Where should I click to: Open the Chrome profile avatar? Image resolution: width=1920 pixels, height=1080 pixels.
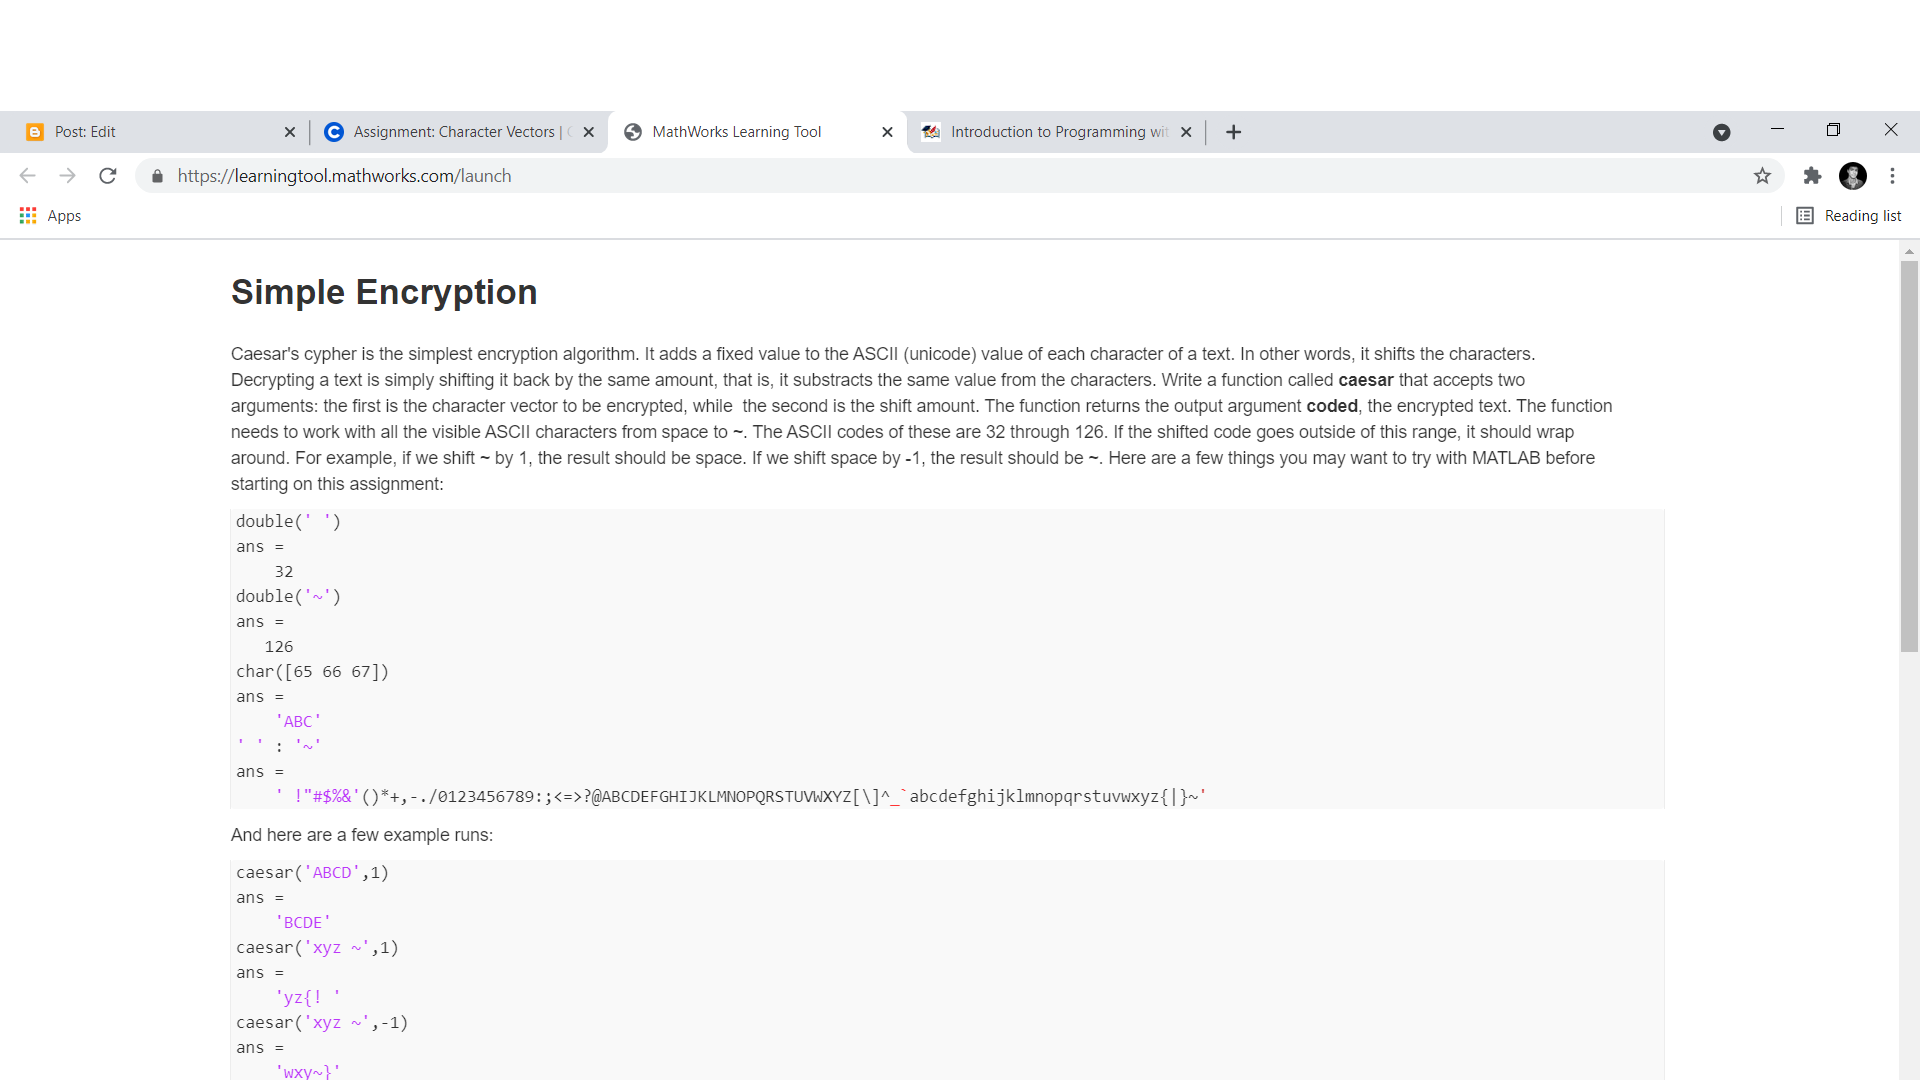1852,176
